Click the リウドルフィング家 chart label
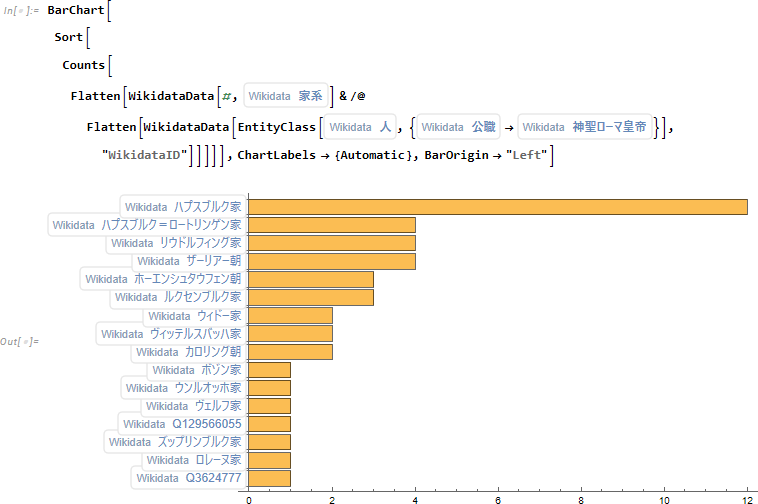Image resolution: width=758 pixels, height=504 pixels. [175, 243]
